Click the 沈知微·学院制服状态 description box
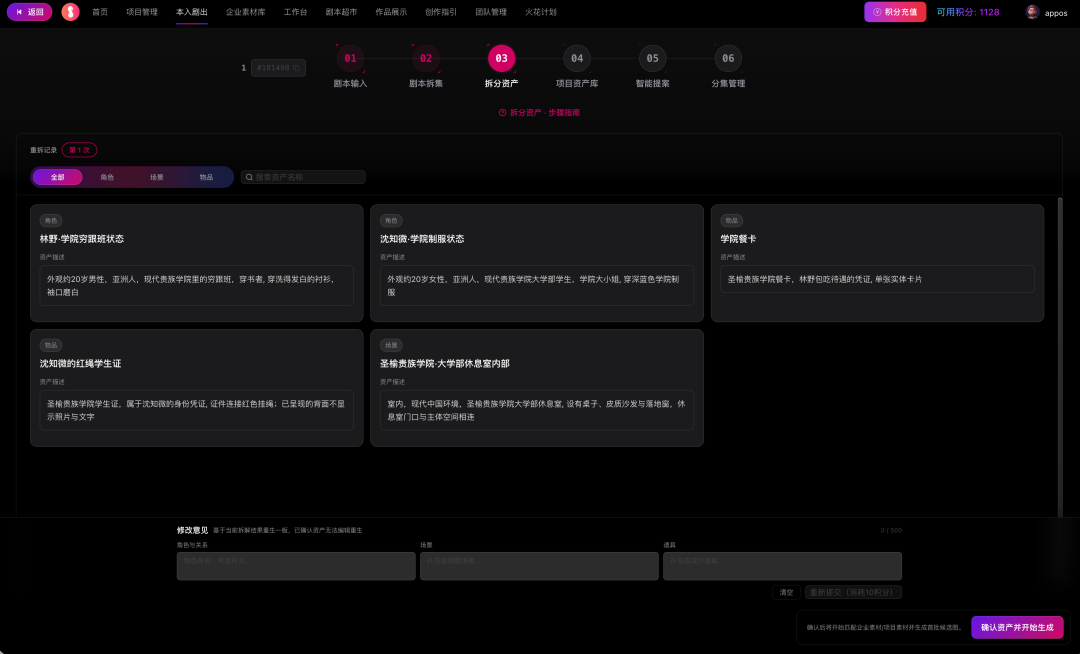This screenshot has width=1080, height=654. coord(537,286)
